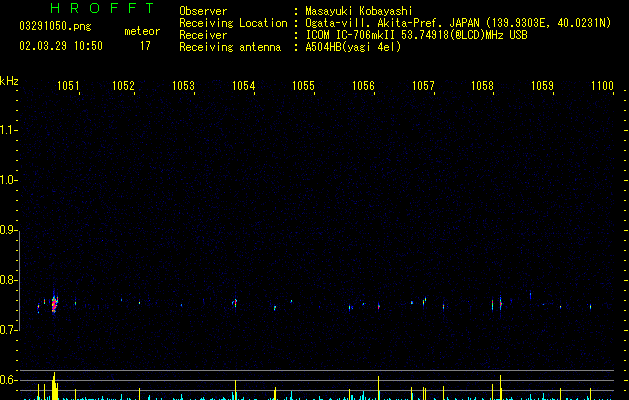This screenshot has height=400, width=629.
Task: Click the 1054 time axis label
Action: coord(243,86)
